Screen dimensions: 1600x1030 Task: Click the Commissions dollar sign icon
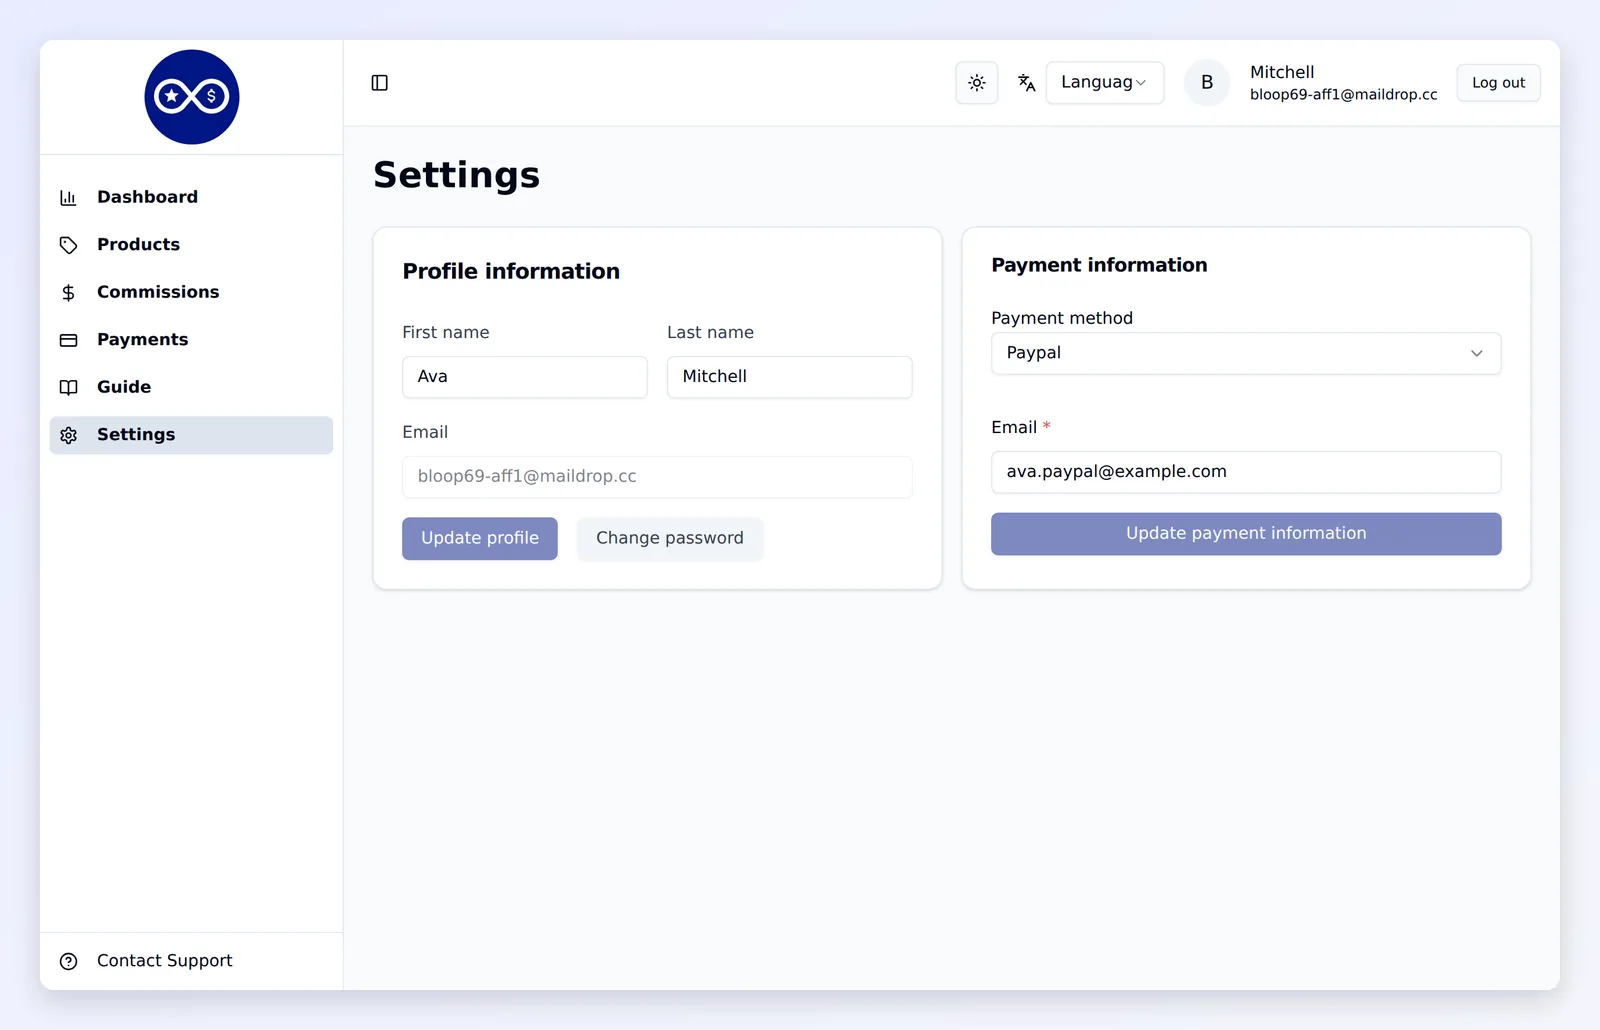click(68, 292)
